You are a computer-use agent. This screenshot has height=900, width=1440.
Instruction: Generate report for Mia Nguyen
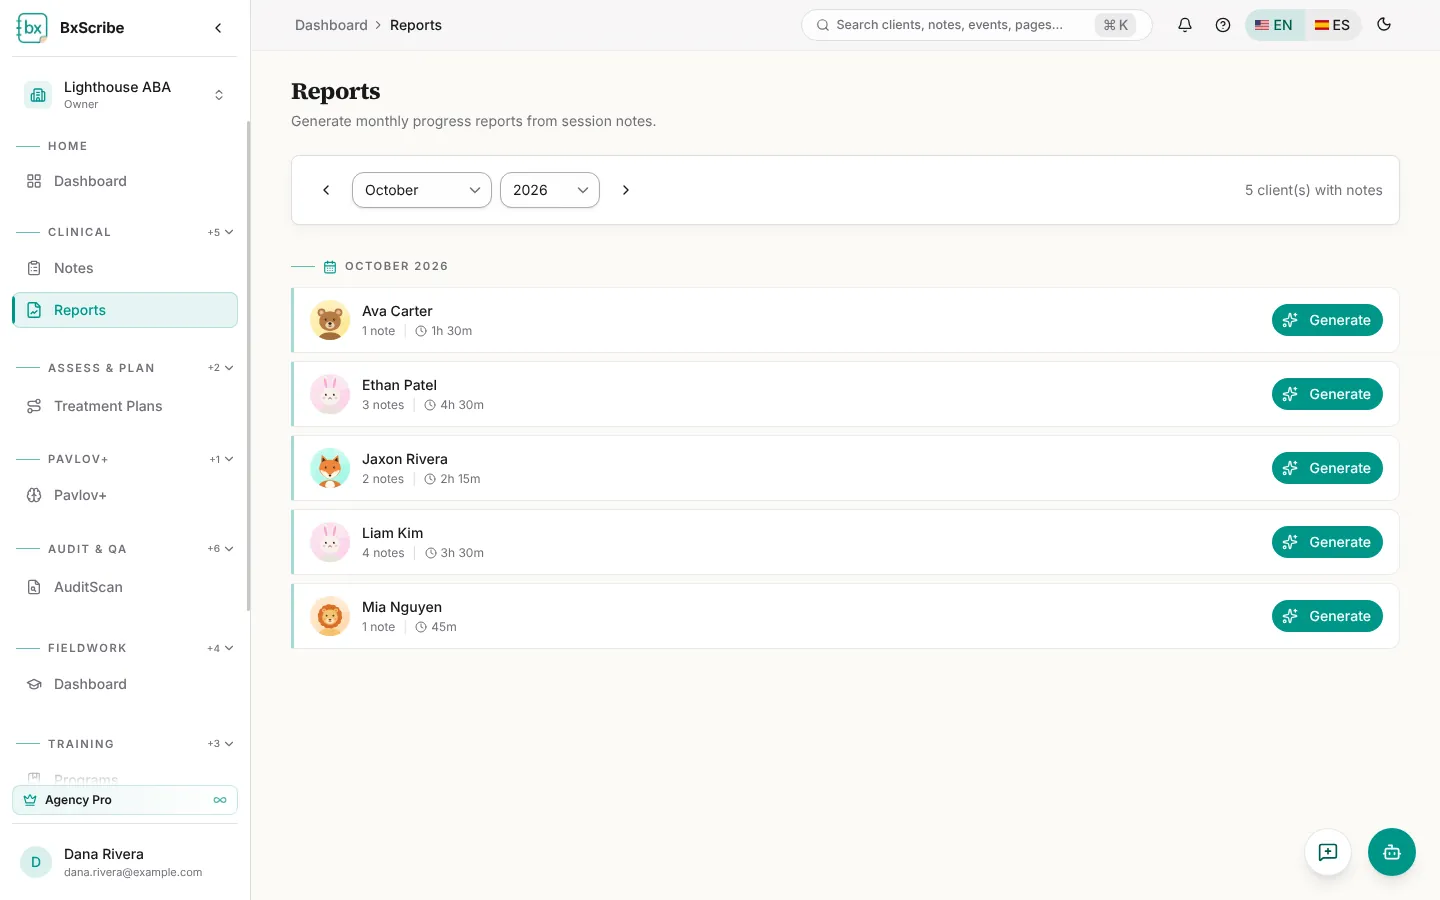pyautogui.click(x=1327, y=616)
